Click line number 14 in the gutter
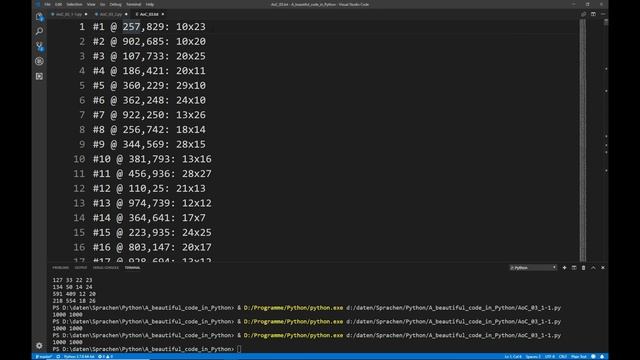 (79, 218)
